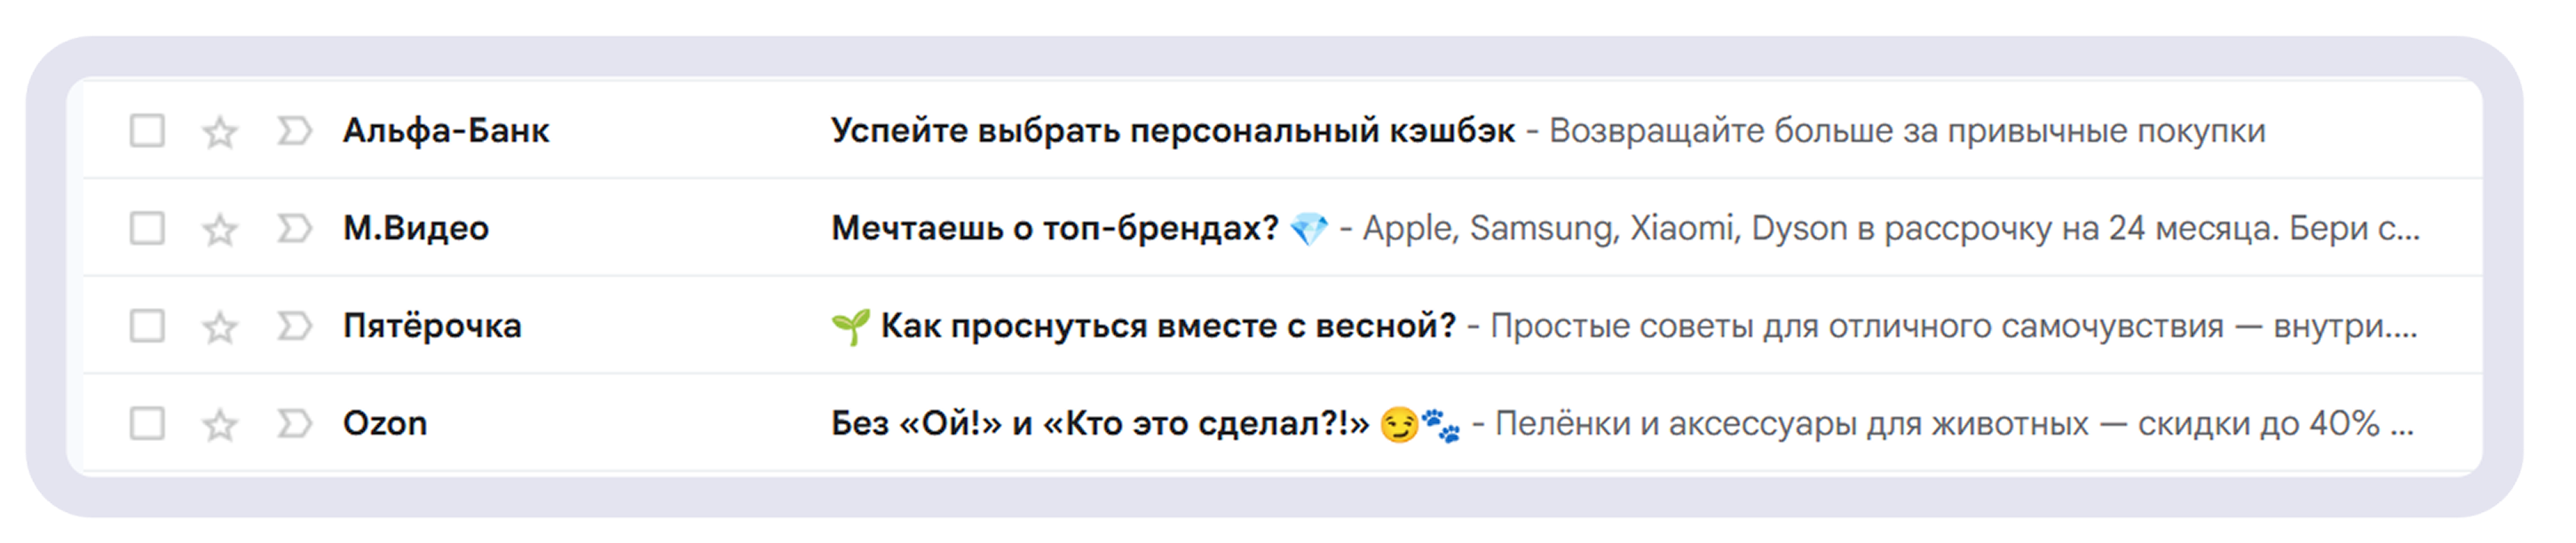The height and width of the screenshot is (543, 2576).
Task: Star the М.Видео message
Action: click(x=219, y=229)
